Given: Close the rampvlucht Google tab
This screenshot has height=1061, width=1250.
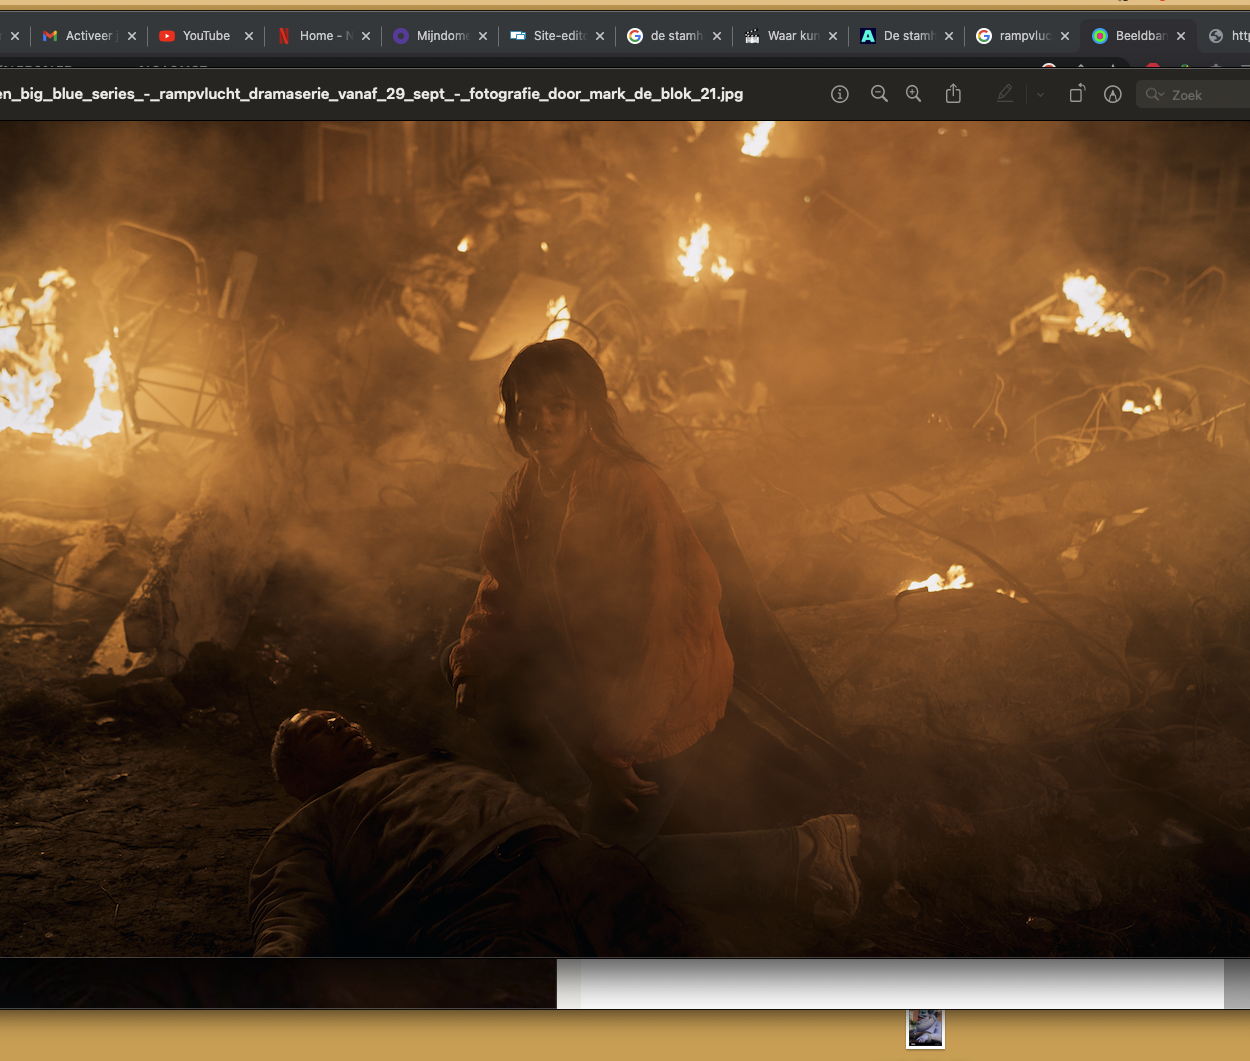Looking at the screenshot, I should click(1065, 36).
